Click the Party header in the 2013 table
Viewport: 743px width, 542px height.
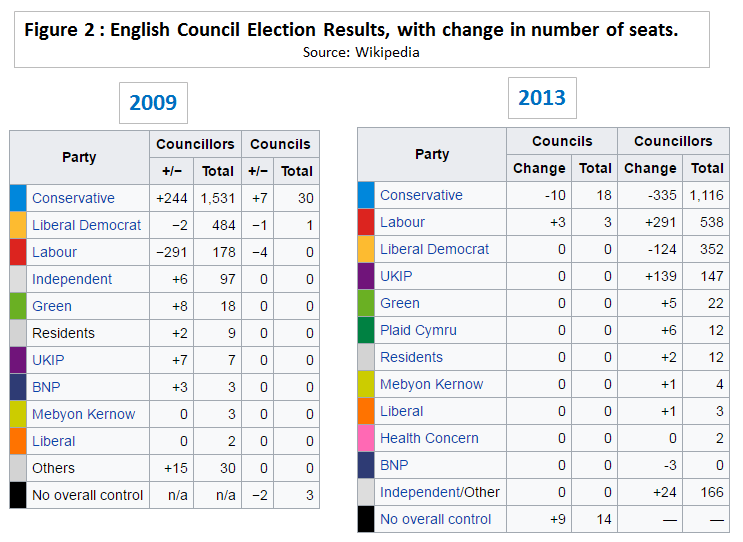pyautogui.click(x=432, y=154)
